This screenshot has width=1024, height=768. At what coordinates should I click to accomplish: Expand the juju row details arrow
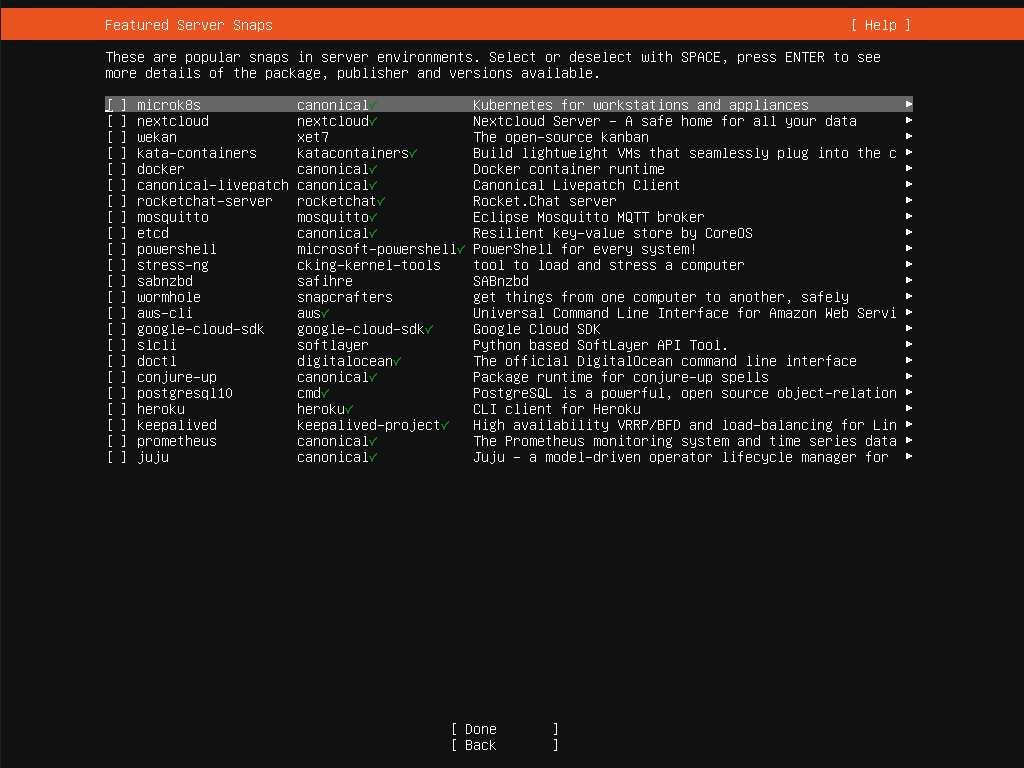[908, 457]
